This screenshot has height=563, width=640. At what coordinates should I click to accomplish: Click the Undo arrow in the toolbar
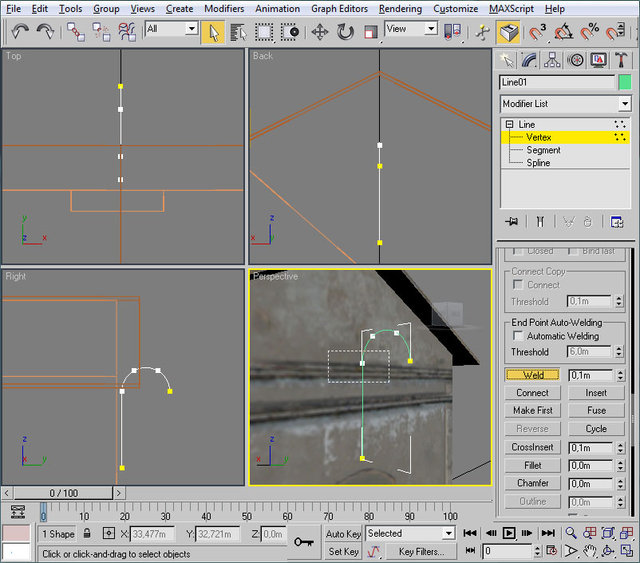tap(20, 31)
